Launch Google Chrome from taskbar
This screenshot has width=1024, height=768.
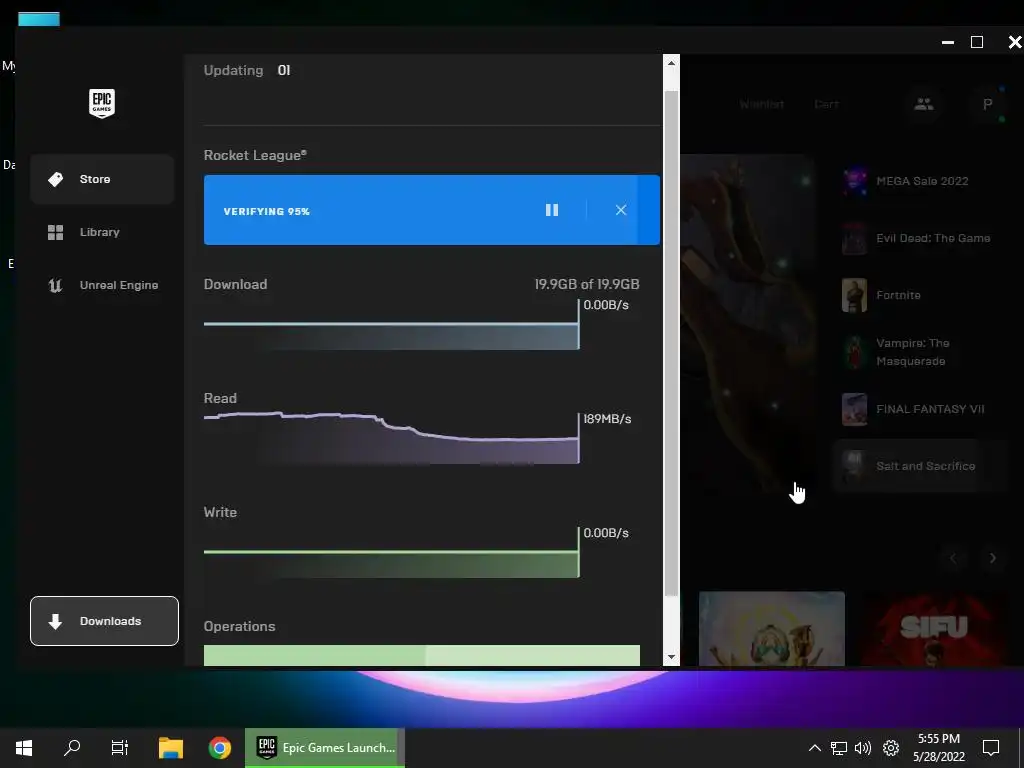click(220, 748)
